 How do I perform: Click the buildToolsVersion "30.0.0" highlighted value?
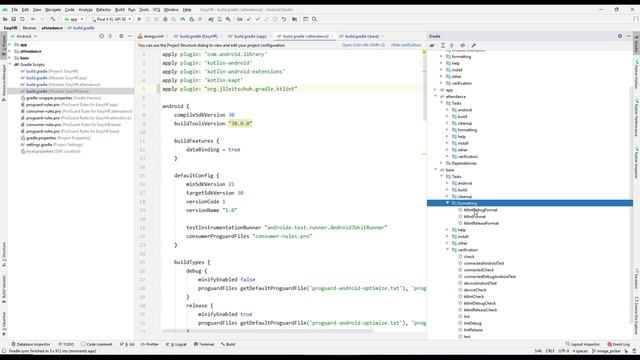tap(240, 123)
